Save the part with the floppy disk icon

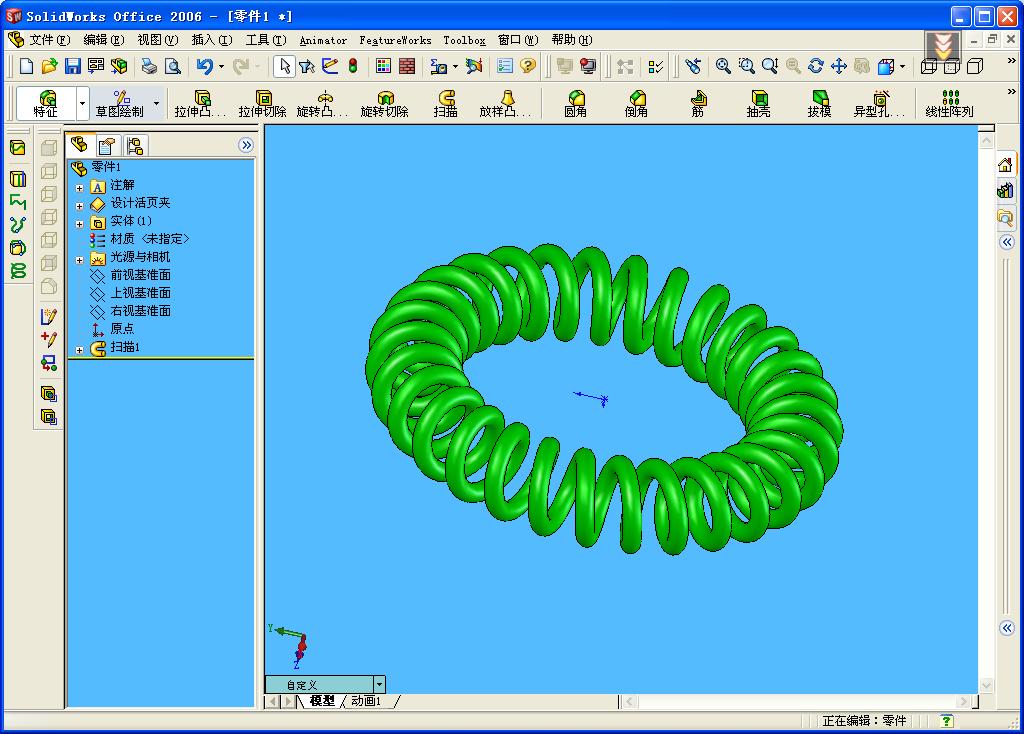[x=72, y=66]
